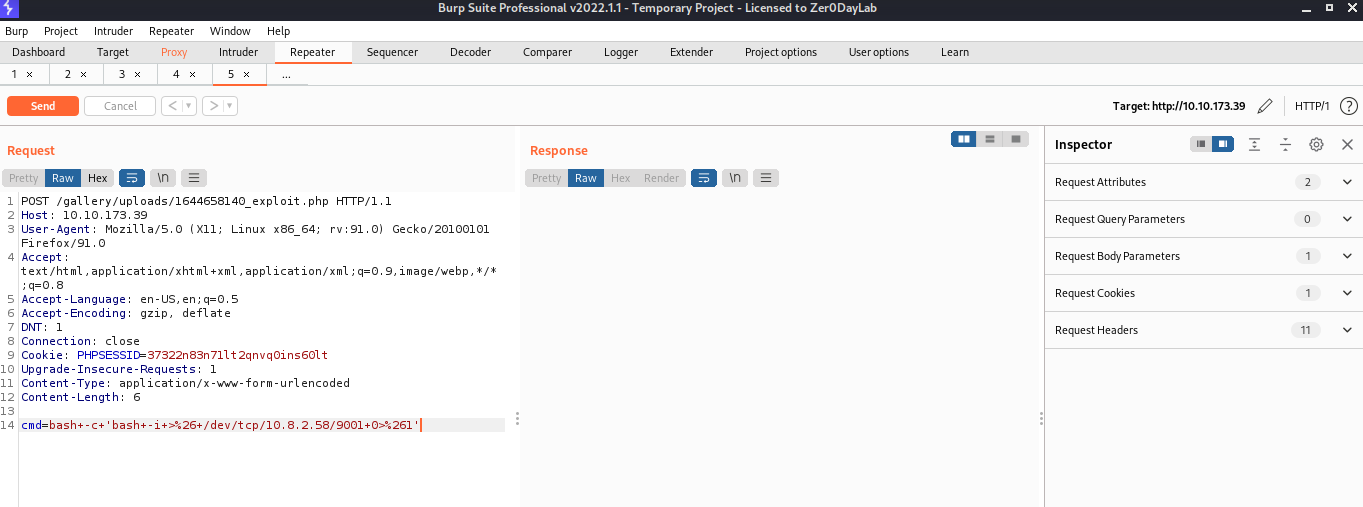The height and width of the screenshot is (507, 1363).
Task: Collapse all Inspector sections icon
Action: coord(1286,144)
